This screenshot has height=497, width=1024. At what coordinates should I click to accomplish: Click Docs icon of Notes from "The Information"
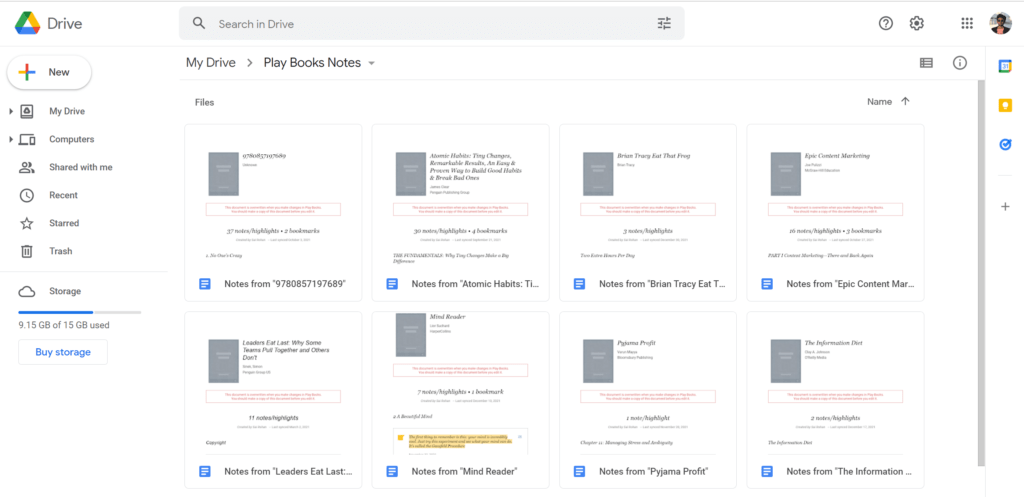(767, 472)
